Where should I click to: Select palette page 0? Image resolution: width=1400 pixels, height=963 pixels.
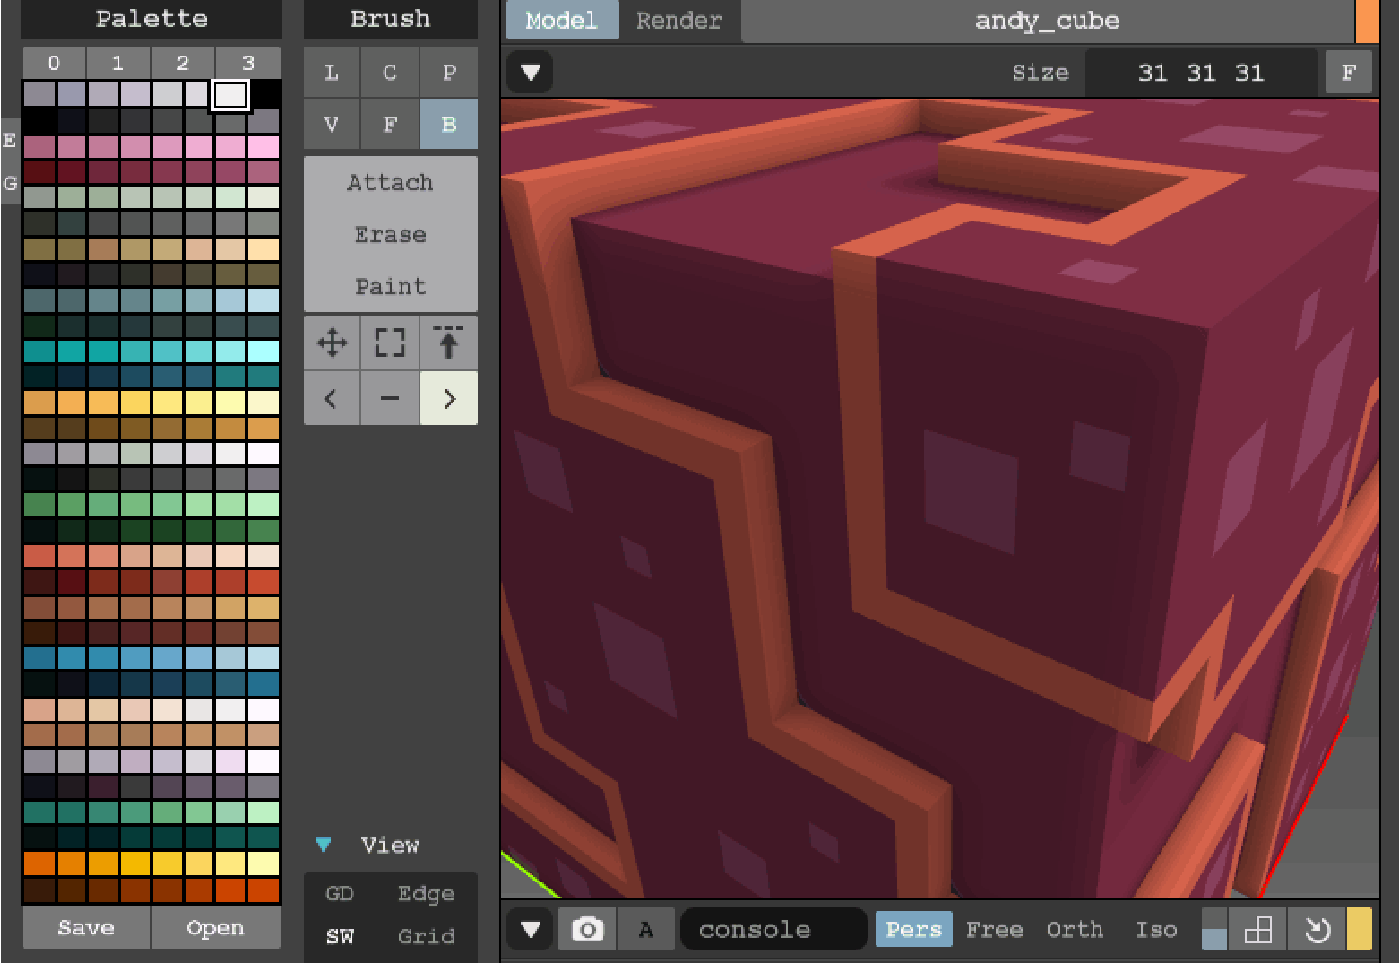[54, 62]
